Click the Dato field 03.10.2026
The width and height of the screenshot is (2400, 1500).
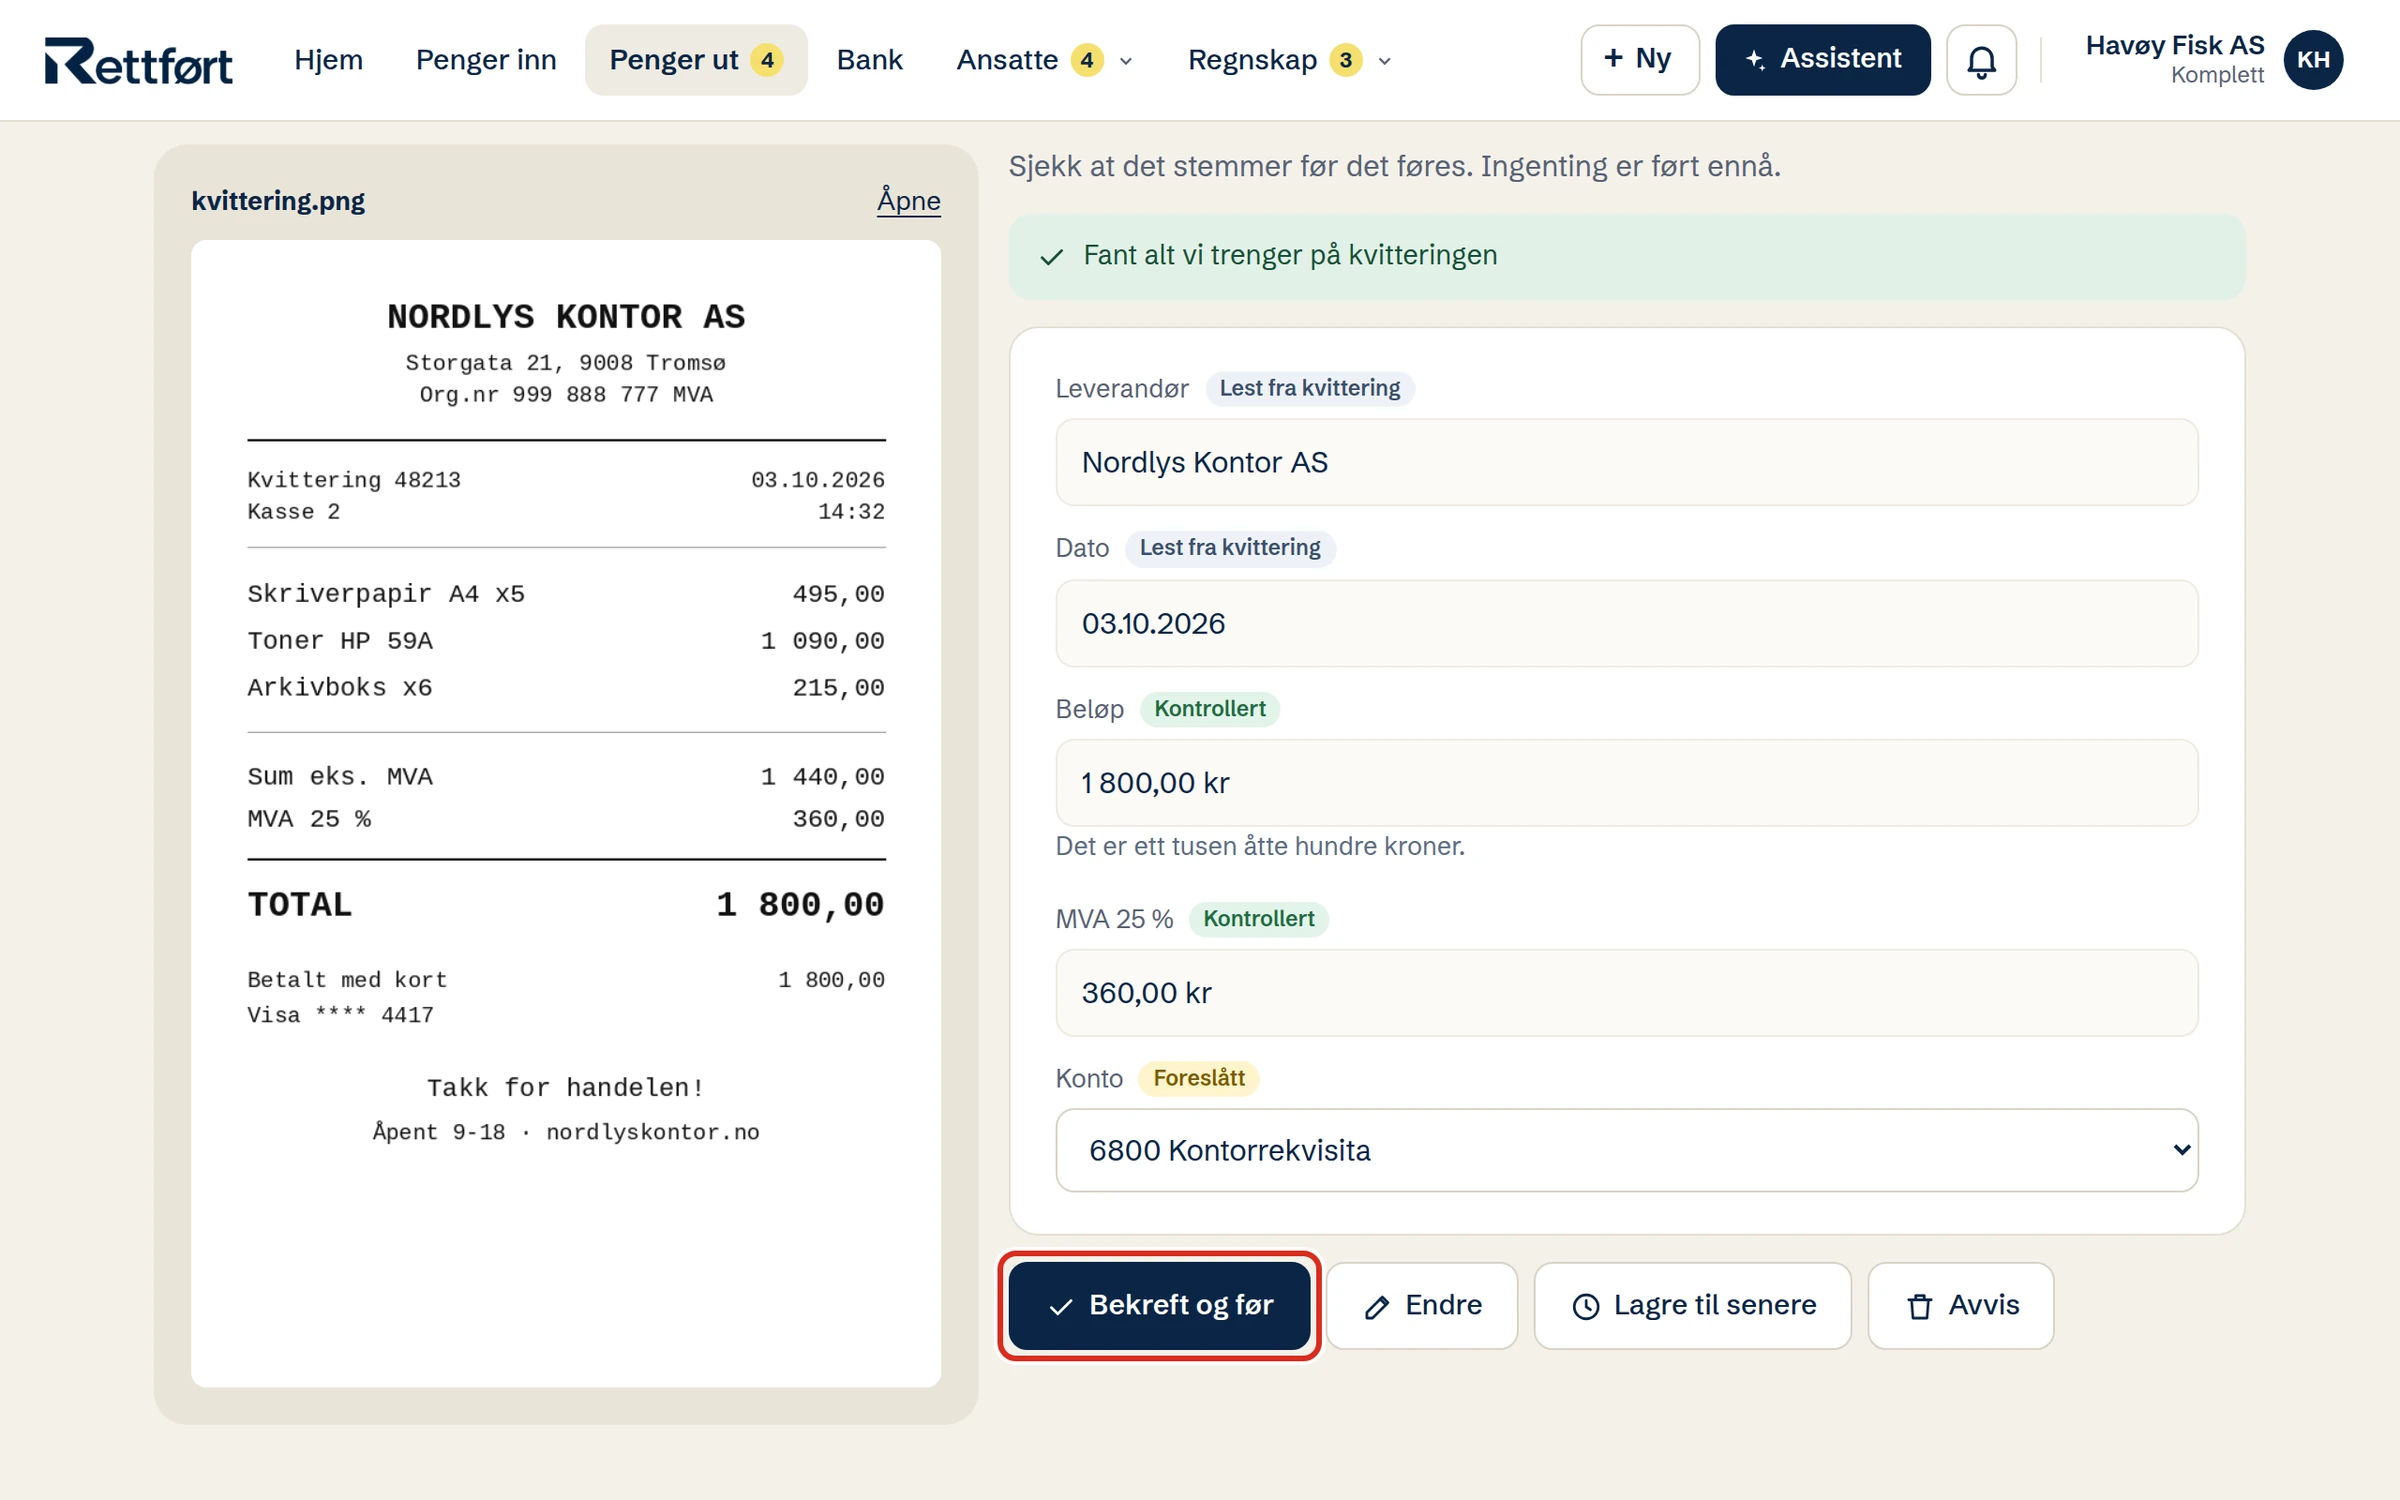click(x=1626, y=623)
